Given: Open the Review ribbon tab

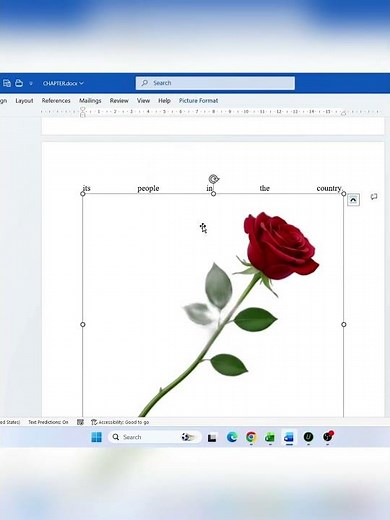Looking at the screenshot, I should (119, 101).
